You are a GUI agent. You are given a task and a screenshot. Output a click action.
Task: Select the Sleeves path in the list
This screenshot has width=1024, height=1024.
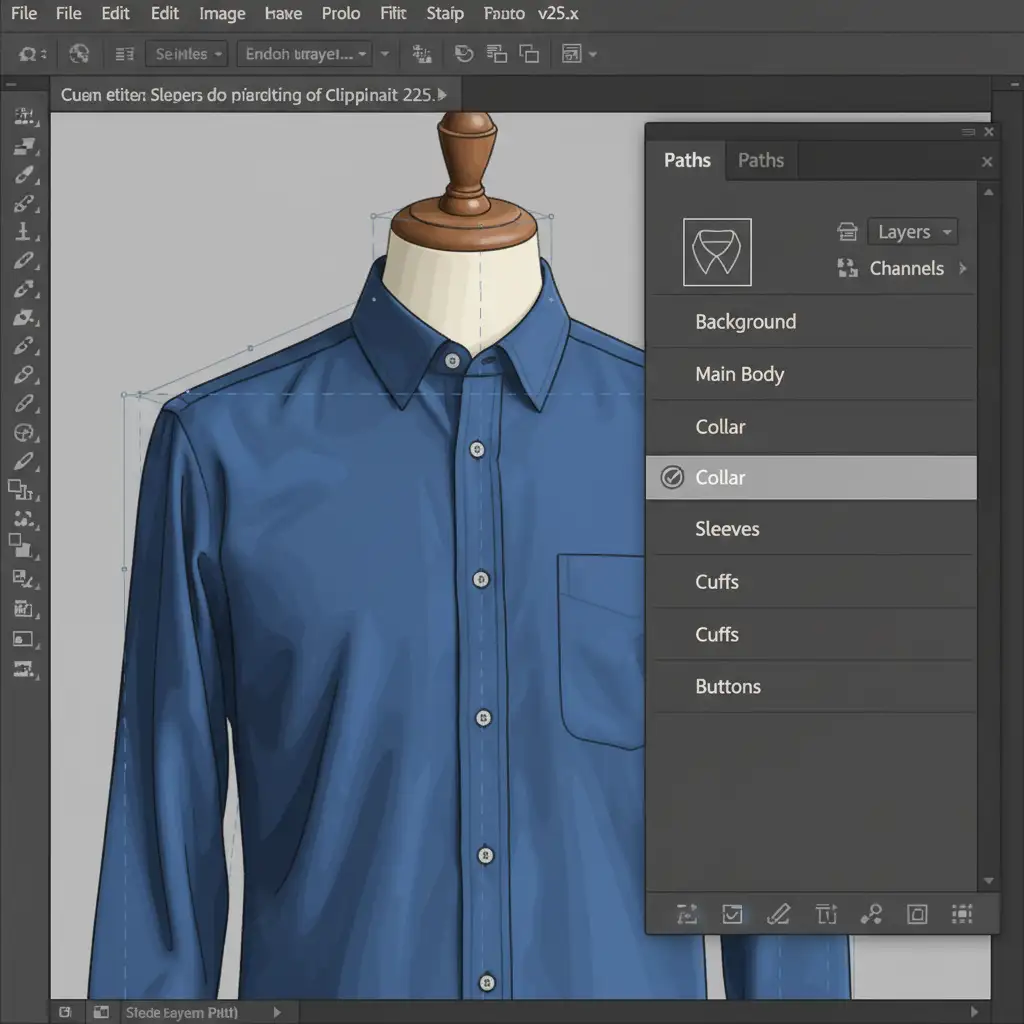[x=727, y=529]
